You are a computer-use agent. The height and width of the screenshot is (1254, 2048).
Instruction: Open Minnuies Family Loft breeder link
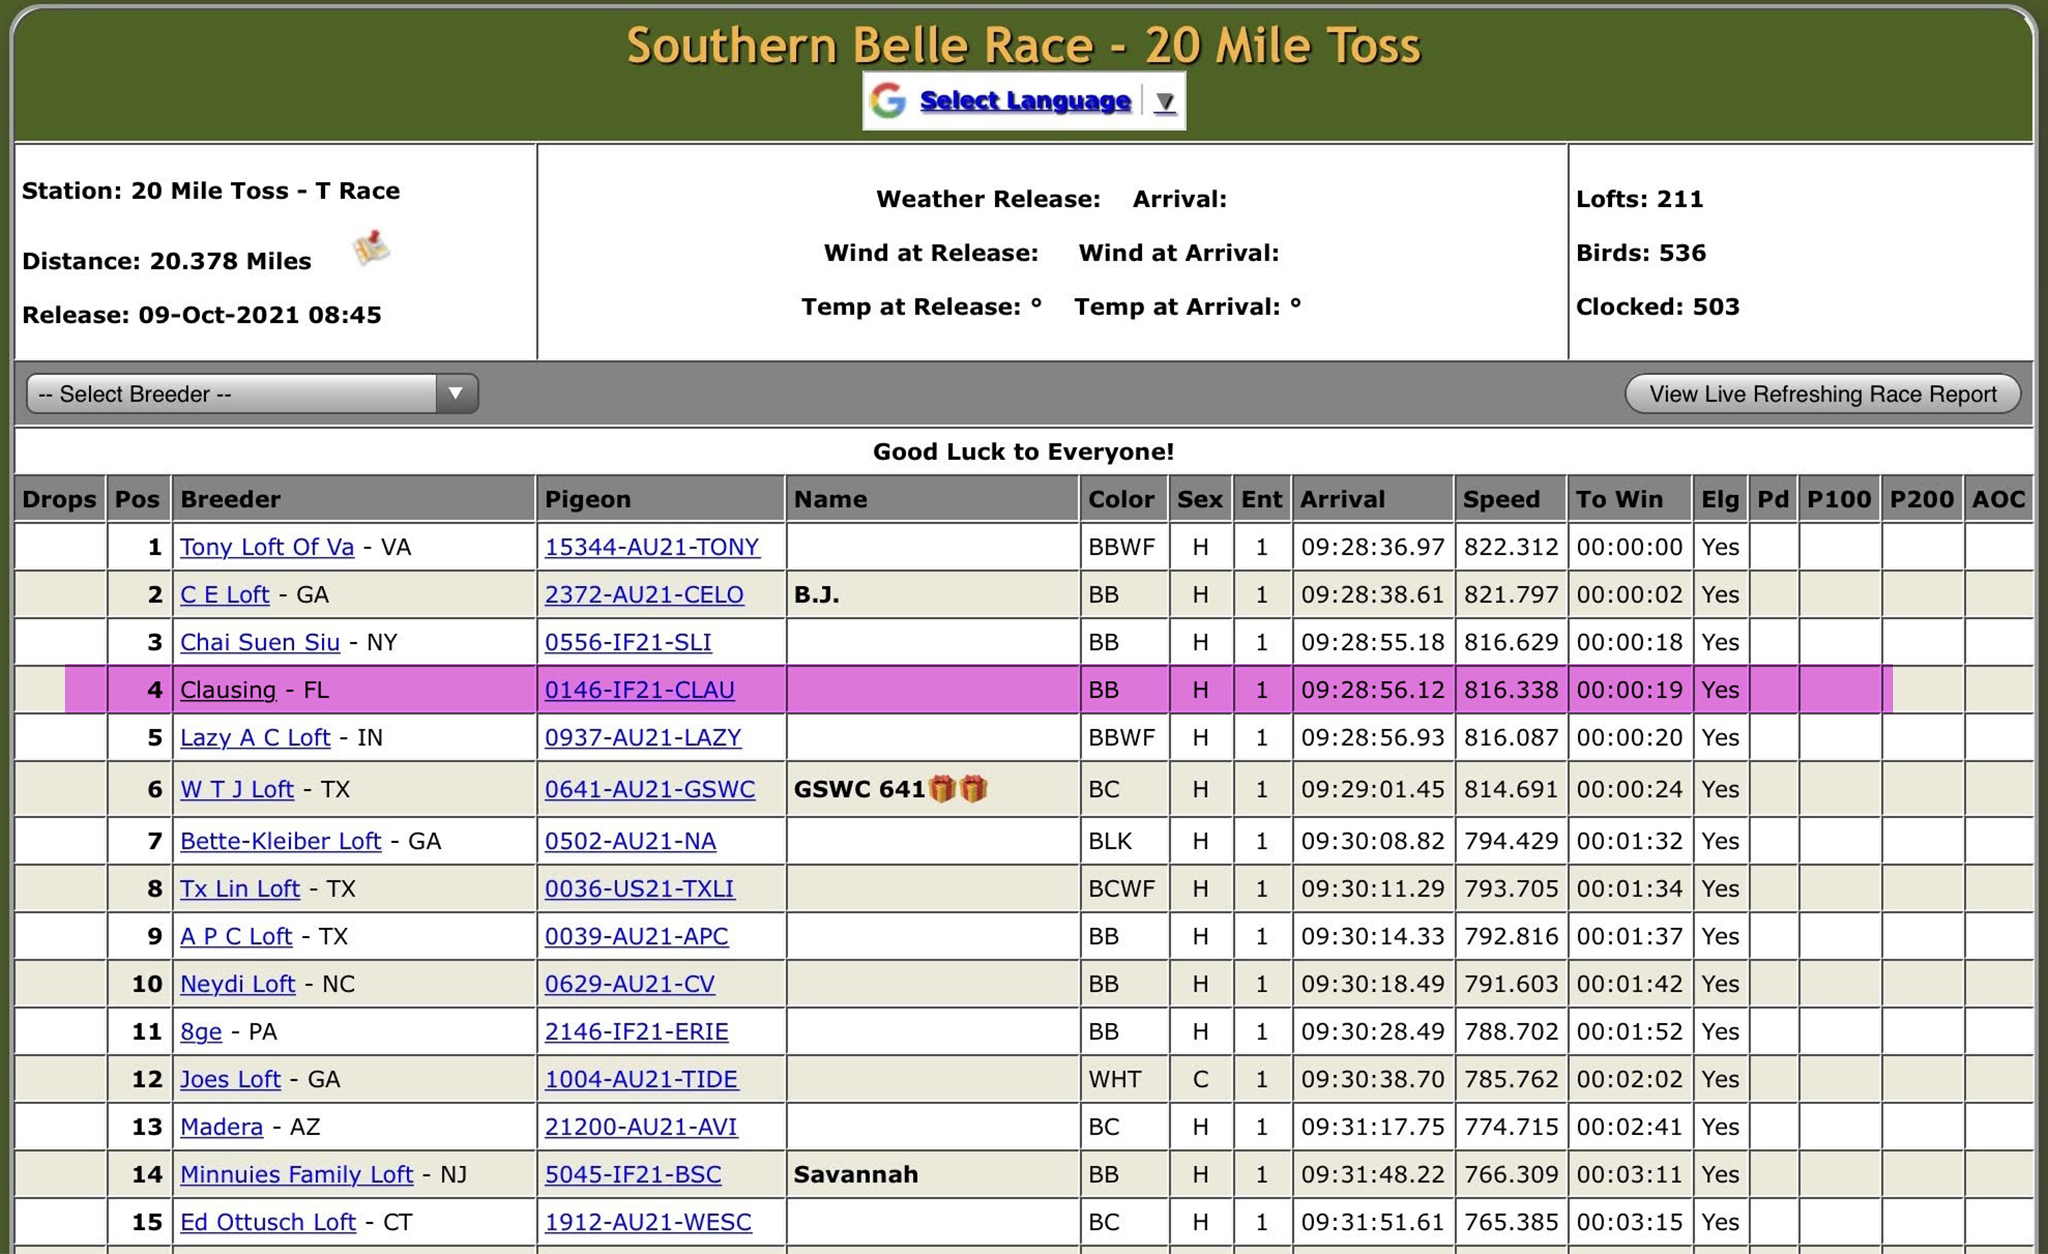[296, 1175]
